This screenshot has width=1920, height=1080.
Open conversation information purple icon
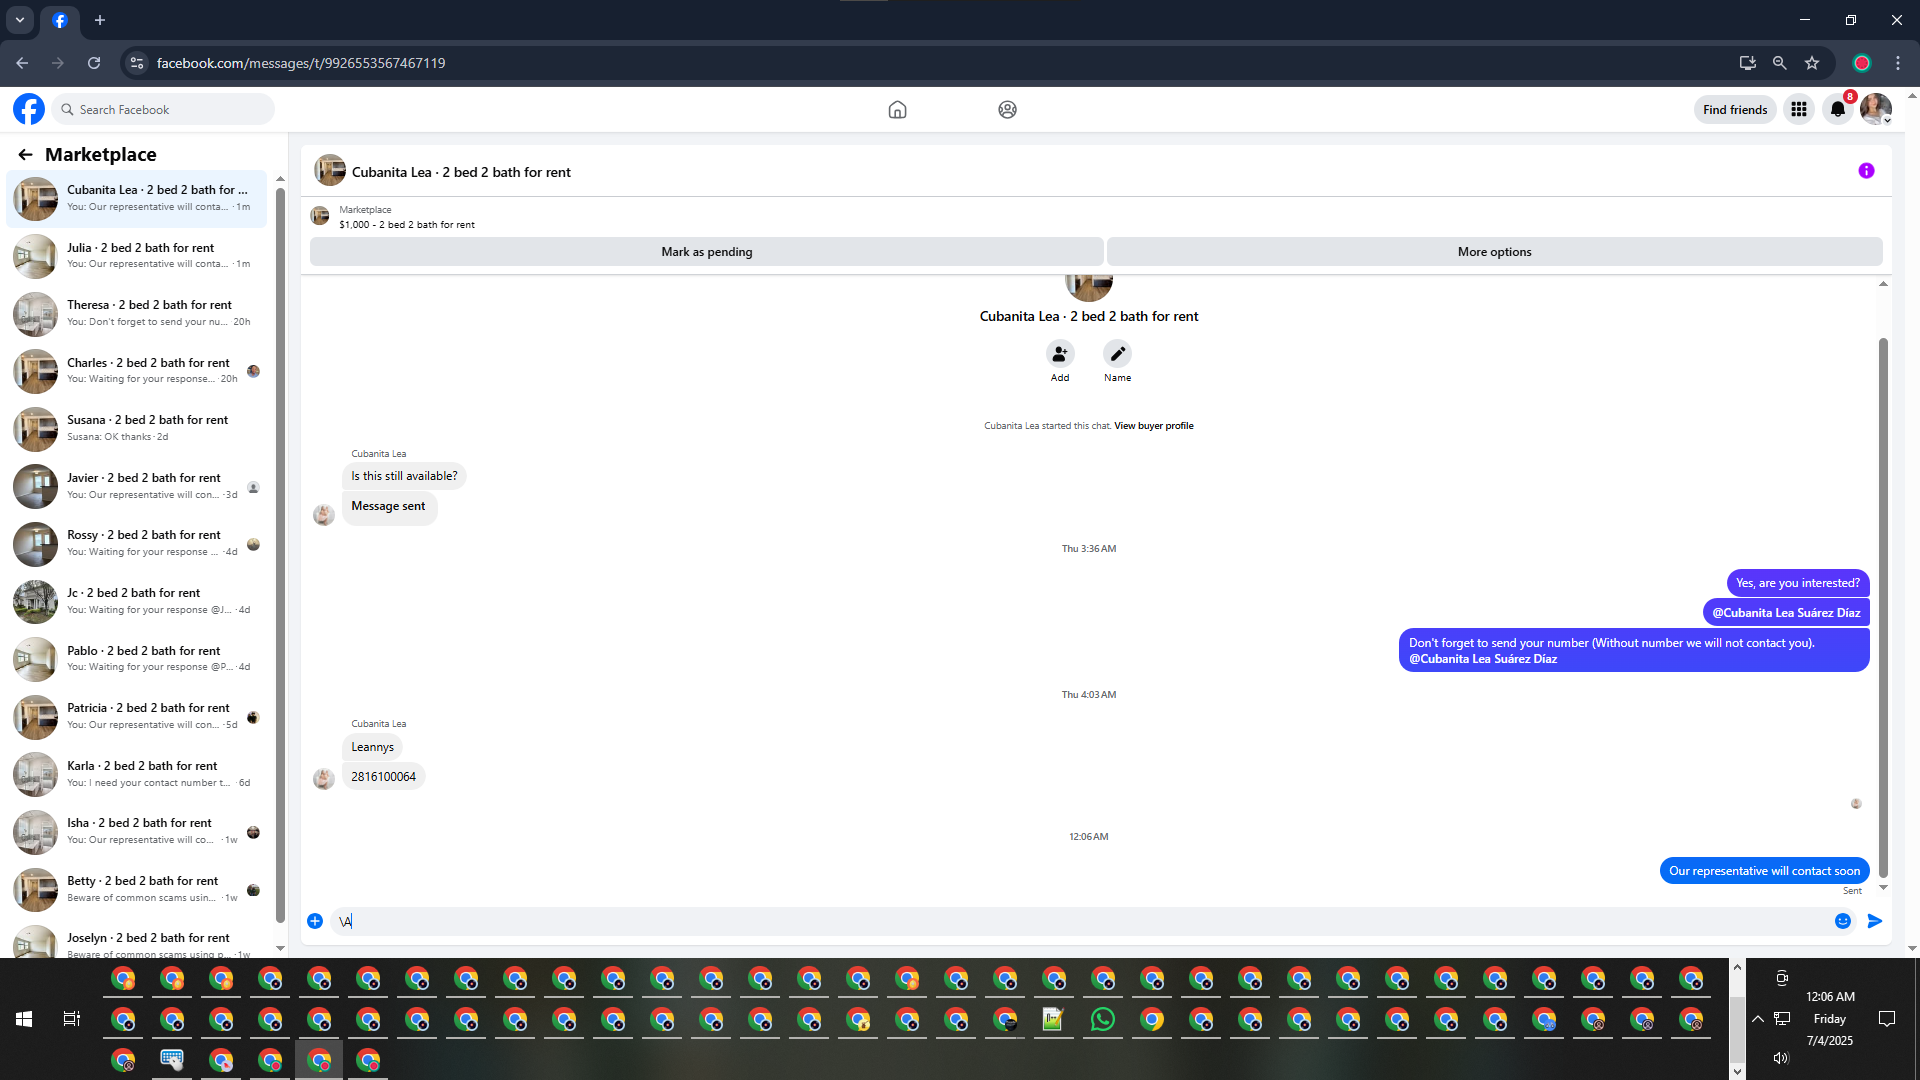pyautogui.click(x=1865, y=171)
